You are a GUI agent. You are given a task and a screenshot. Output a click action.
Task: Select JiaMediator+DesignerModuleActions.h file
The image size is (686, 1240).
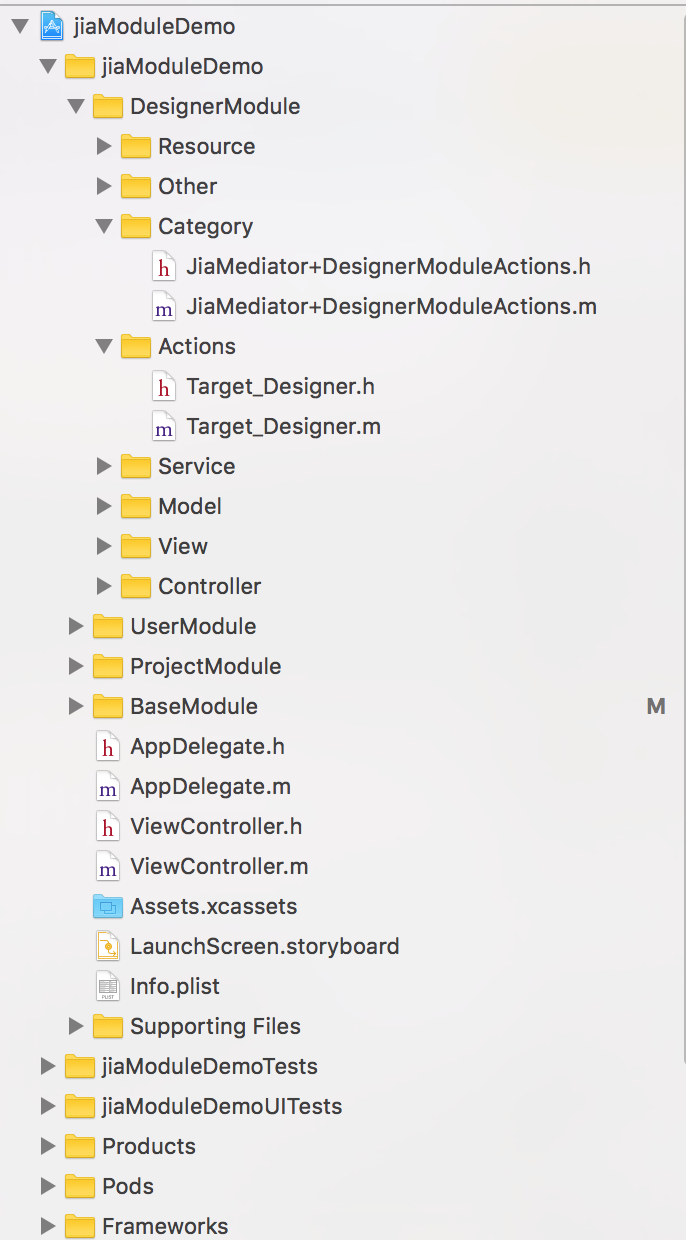(x=388, y=266)
